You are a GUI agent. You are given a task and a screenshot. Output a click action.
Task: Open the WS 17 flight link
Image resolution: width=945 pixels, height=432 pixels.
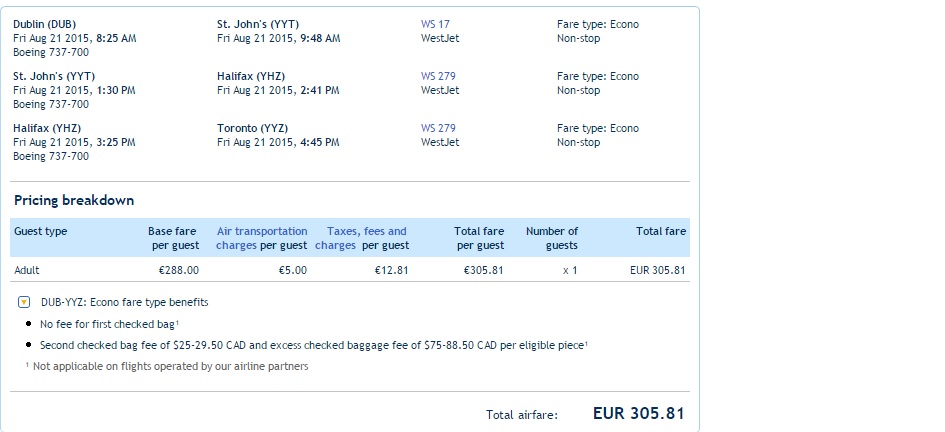point(435,25)
